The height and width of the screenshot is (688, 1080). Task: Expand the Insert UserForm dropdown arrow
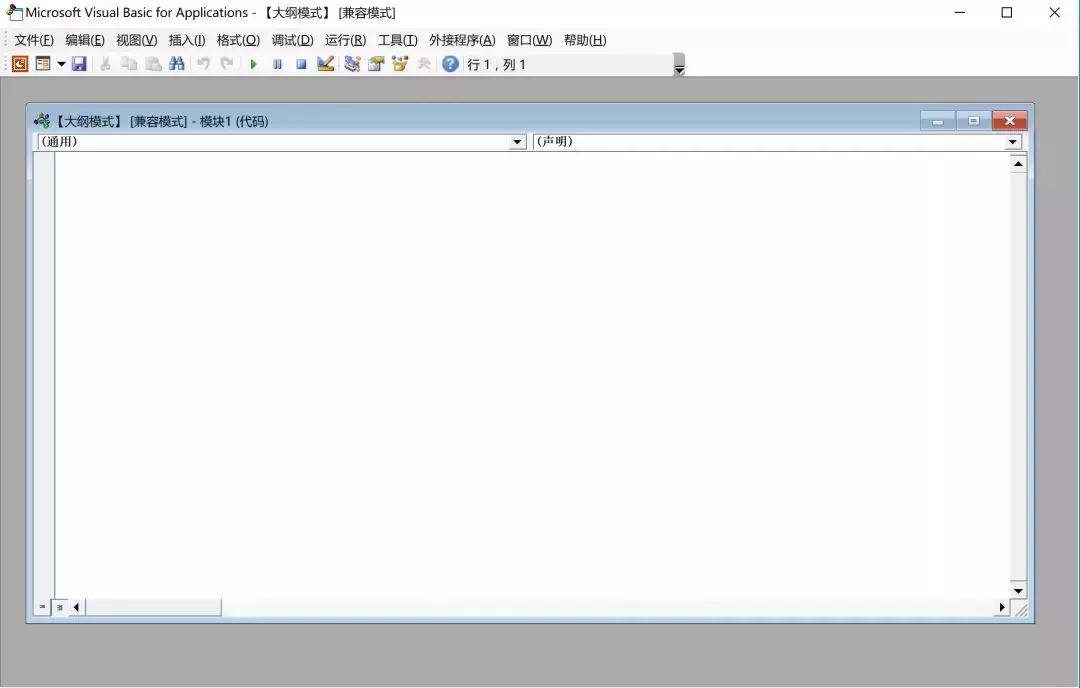click(60, 63)
